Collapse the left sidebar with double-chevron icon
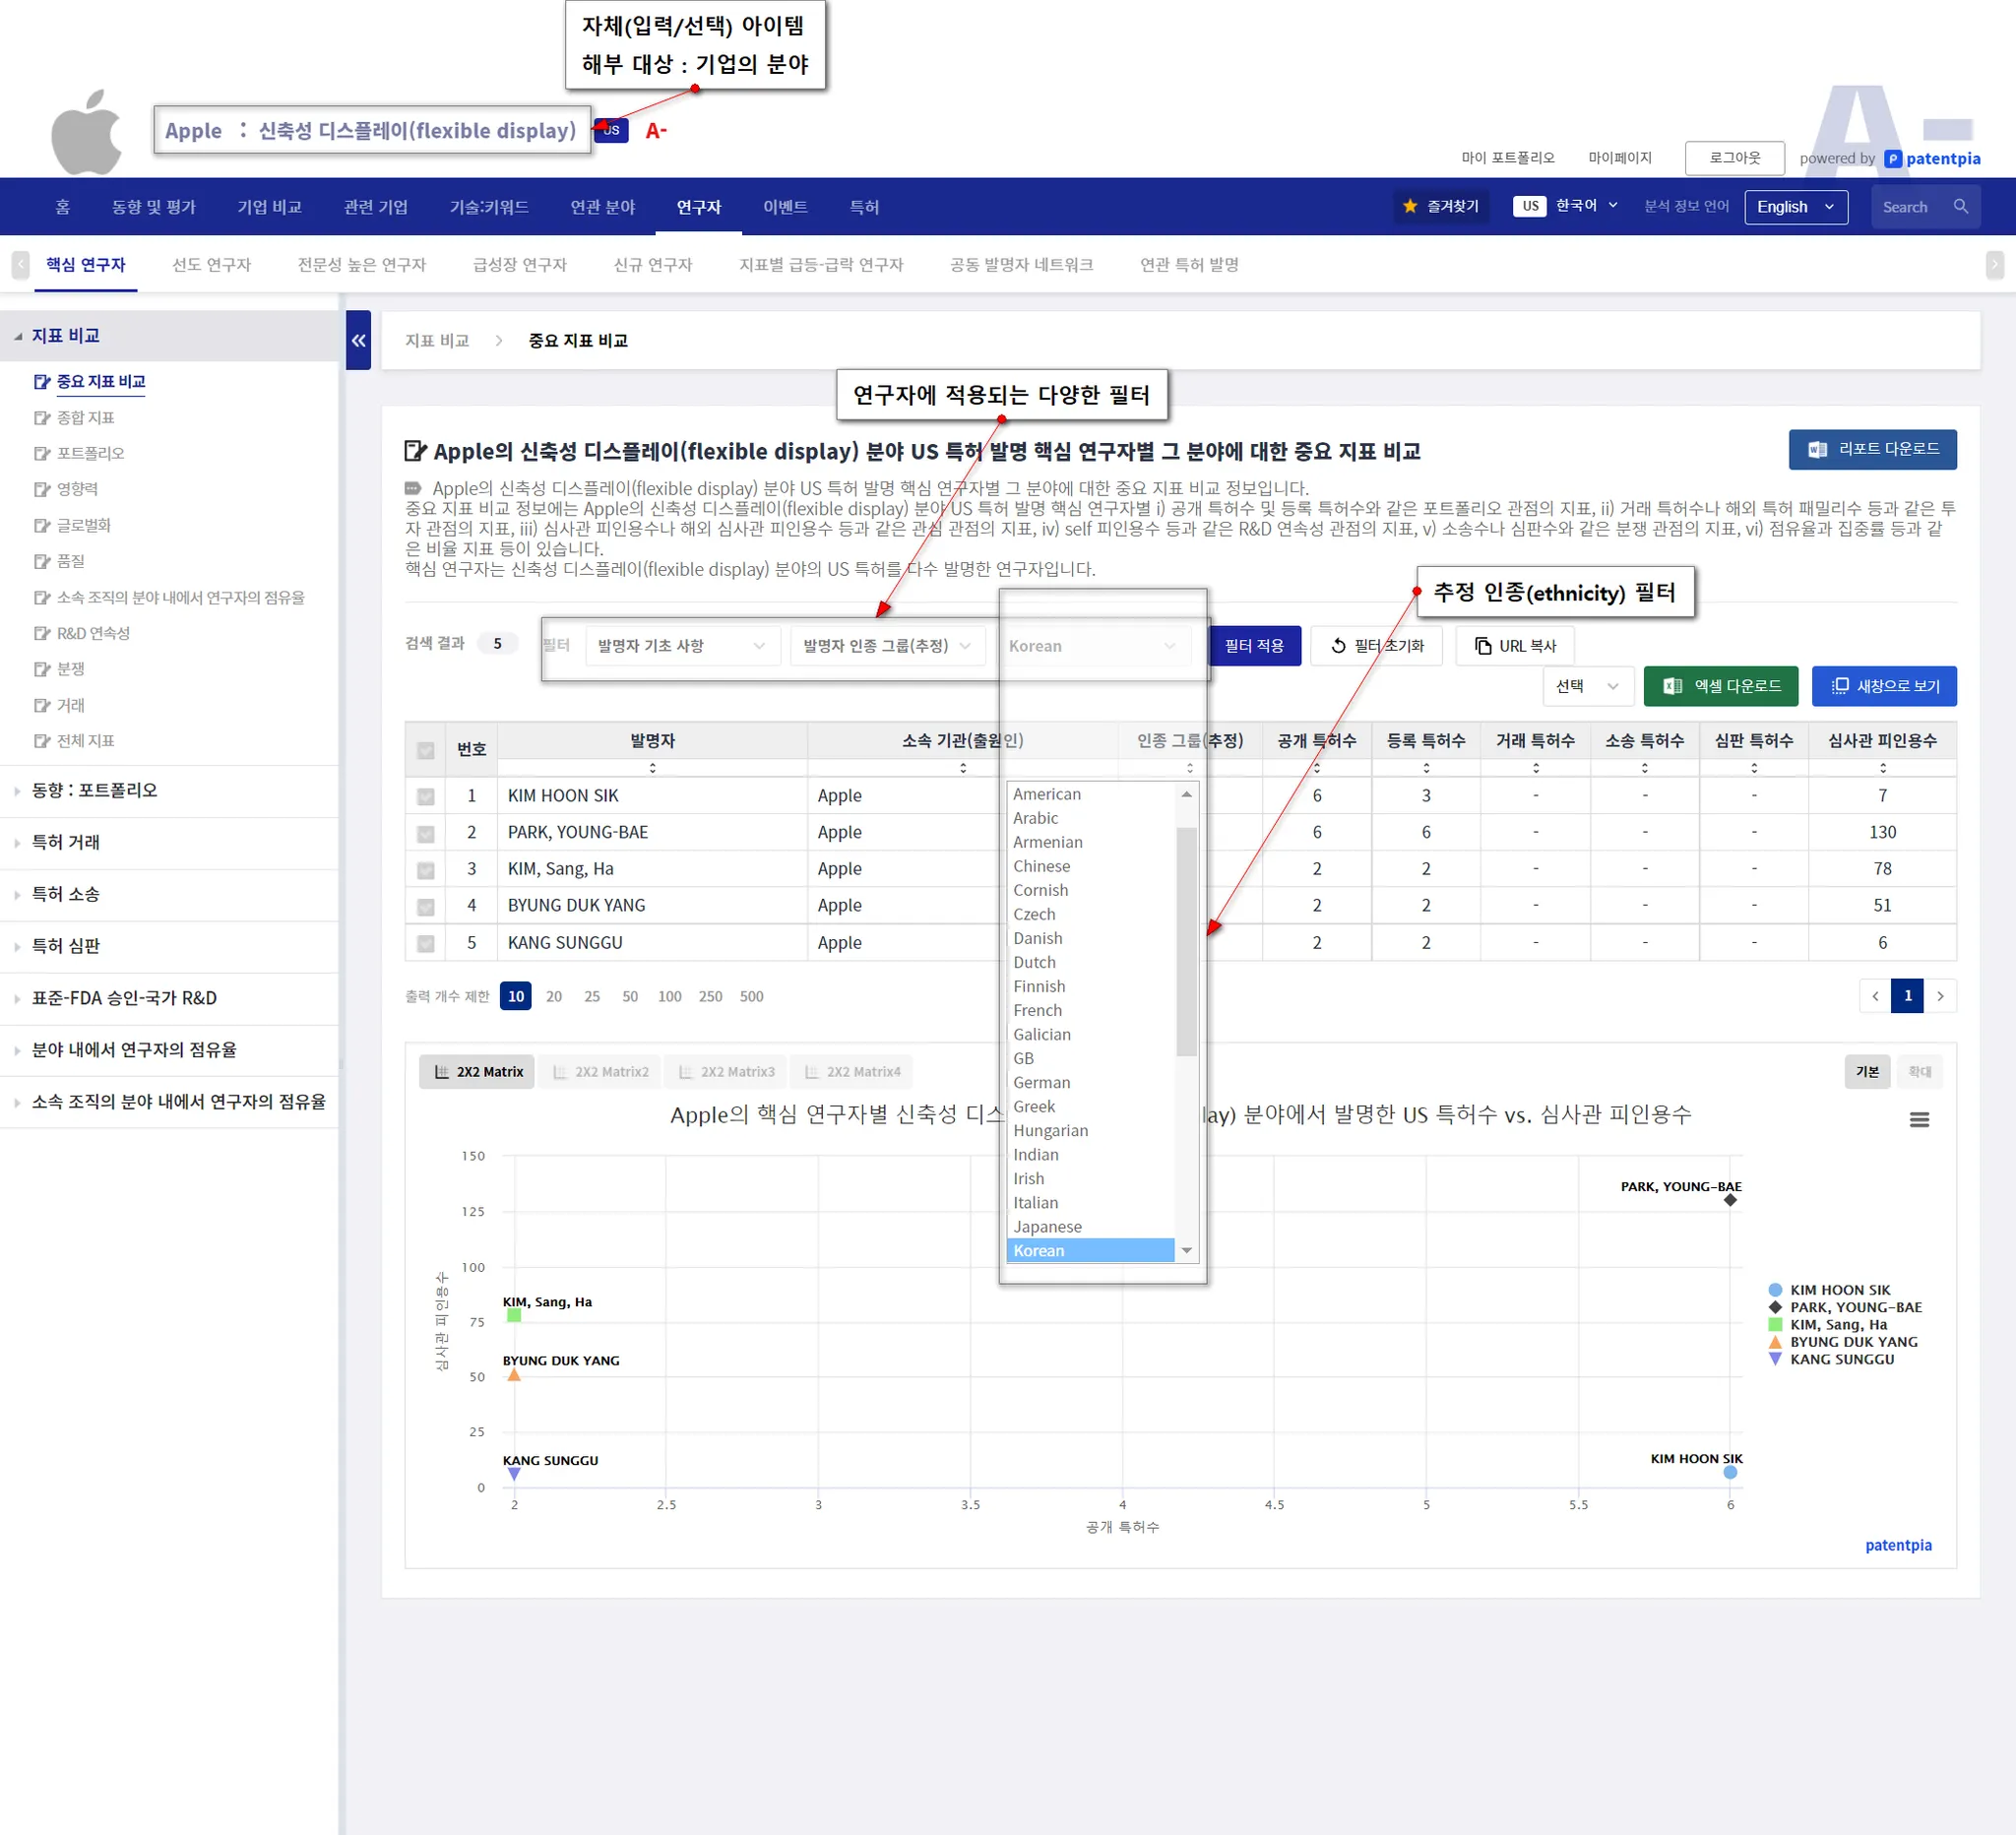2016x1835 pixels. click(358, 341)
